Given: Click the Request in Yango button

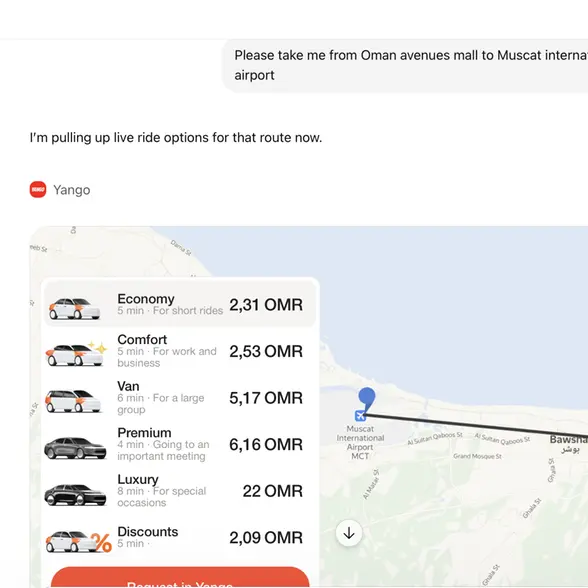Looking at the screenshot, I should [x=180, y=578].
